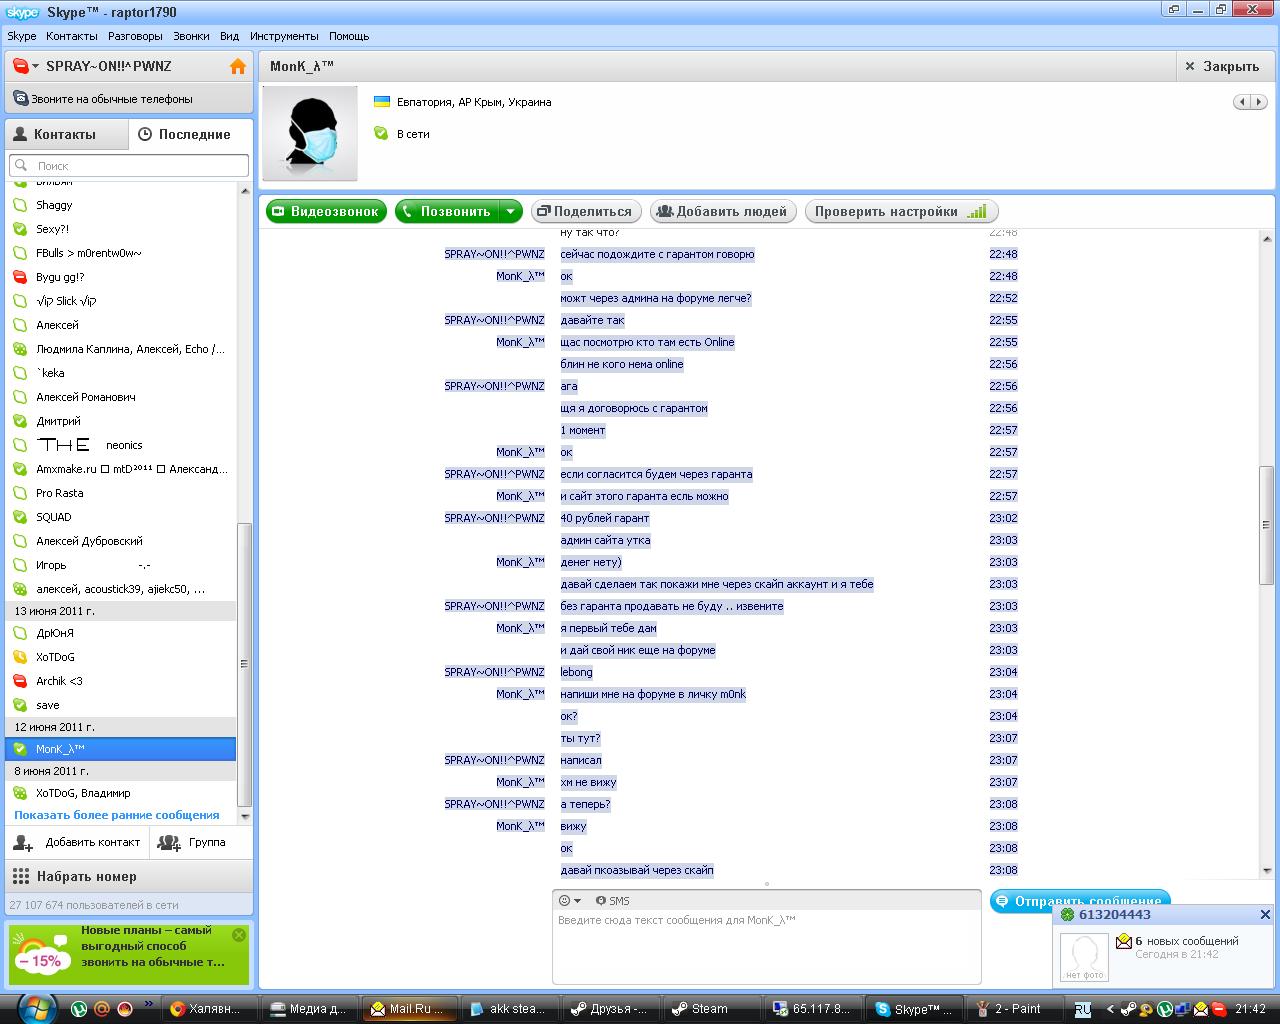Switch to the Контакты tab
This screenshot has height=1024, width=1280.
(x=67, y=134)
